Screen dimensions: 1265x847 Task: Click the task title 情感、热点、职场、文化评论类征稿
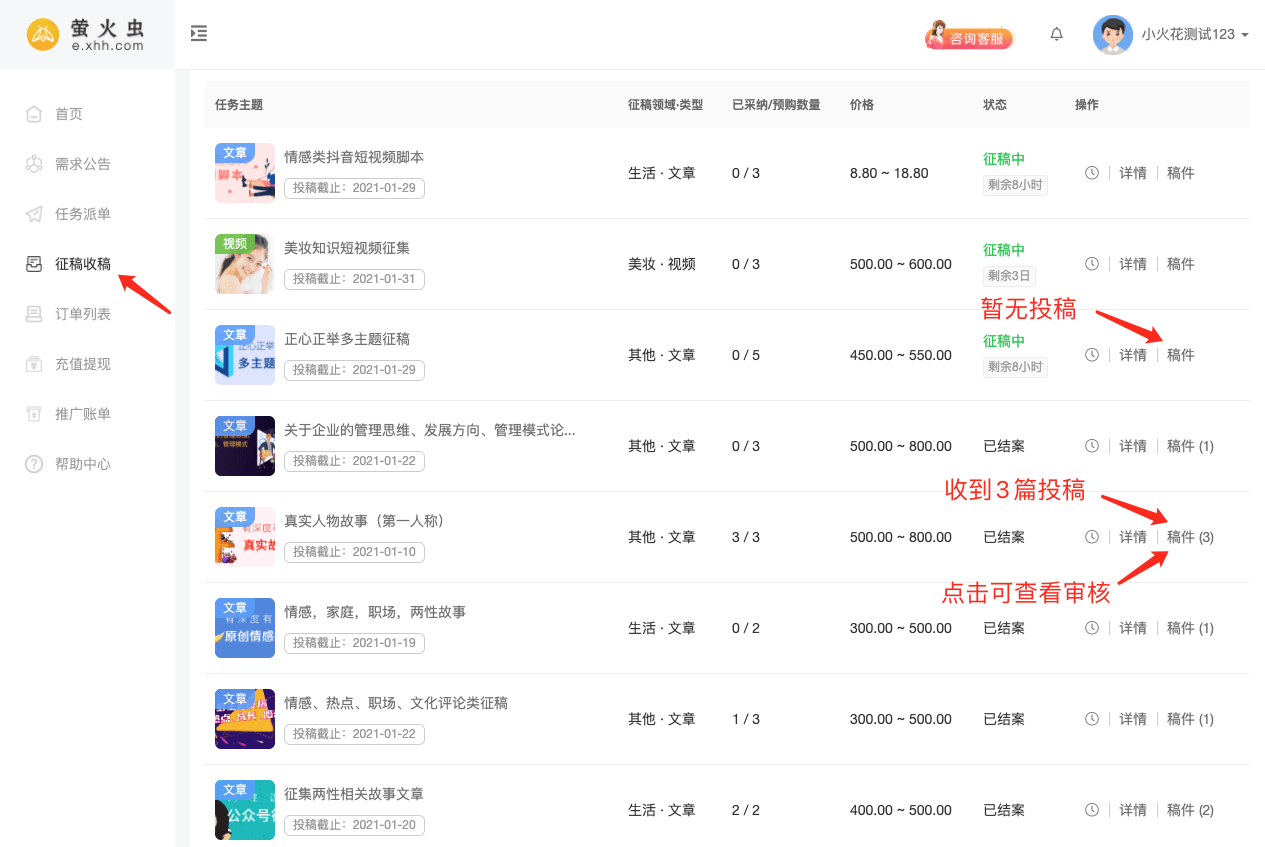click(396, 703)
